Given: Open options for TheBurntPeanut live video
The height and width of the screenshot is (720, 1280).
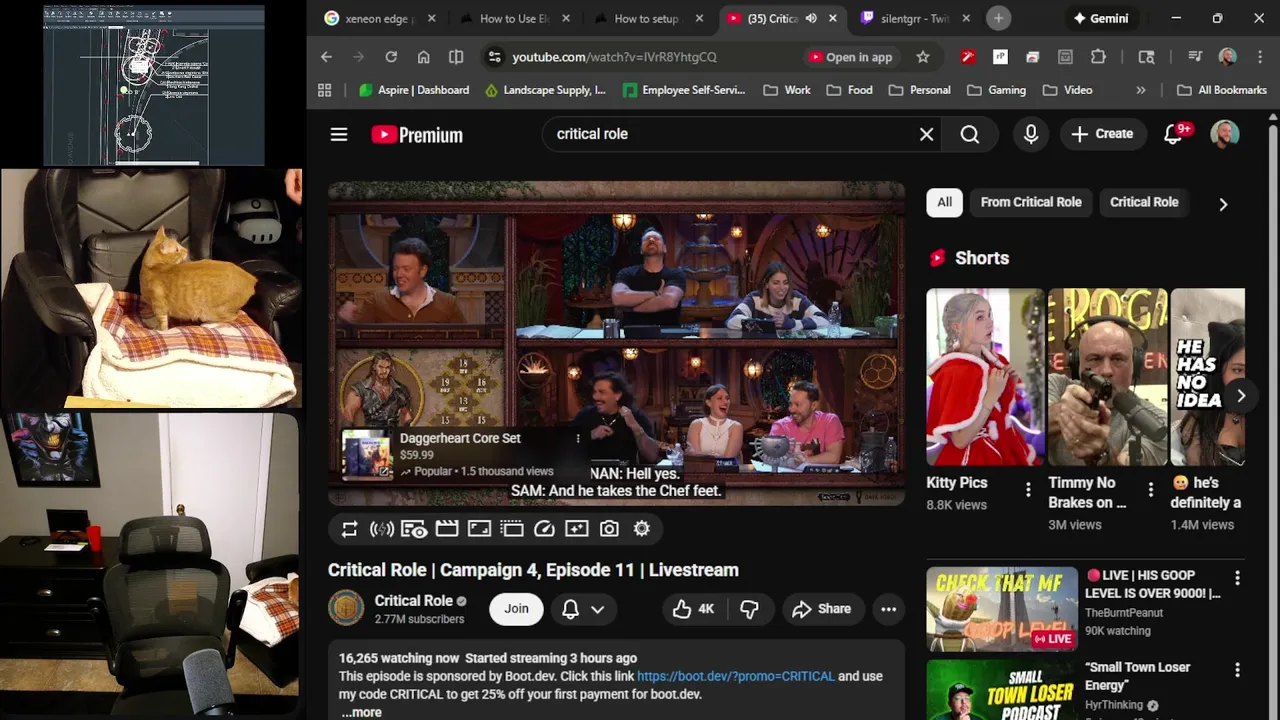Looking at the screenshot, I should (x=1237, y=578).
